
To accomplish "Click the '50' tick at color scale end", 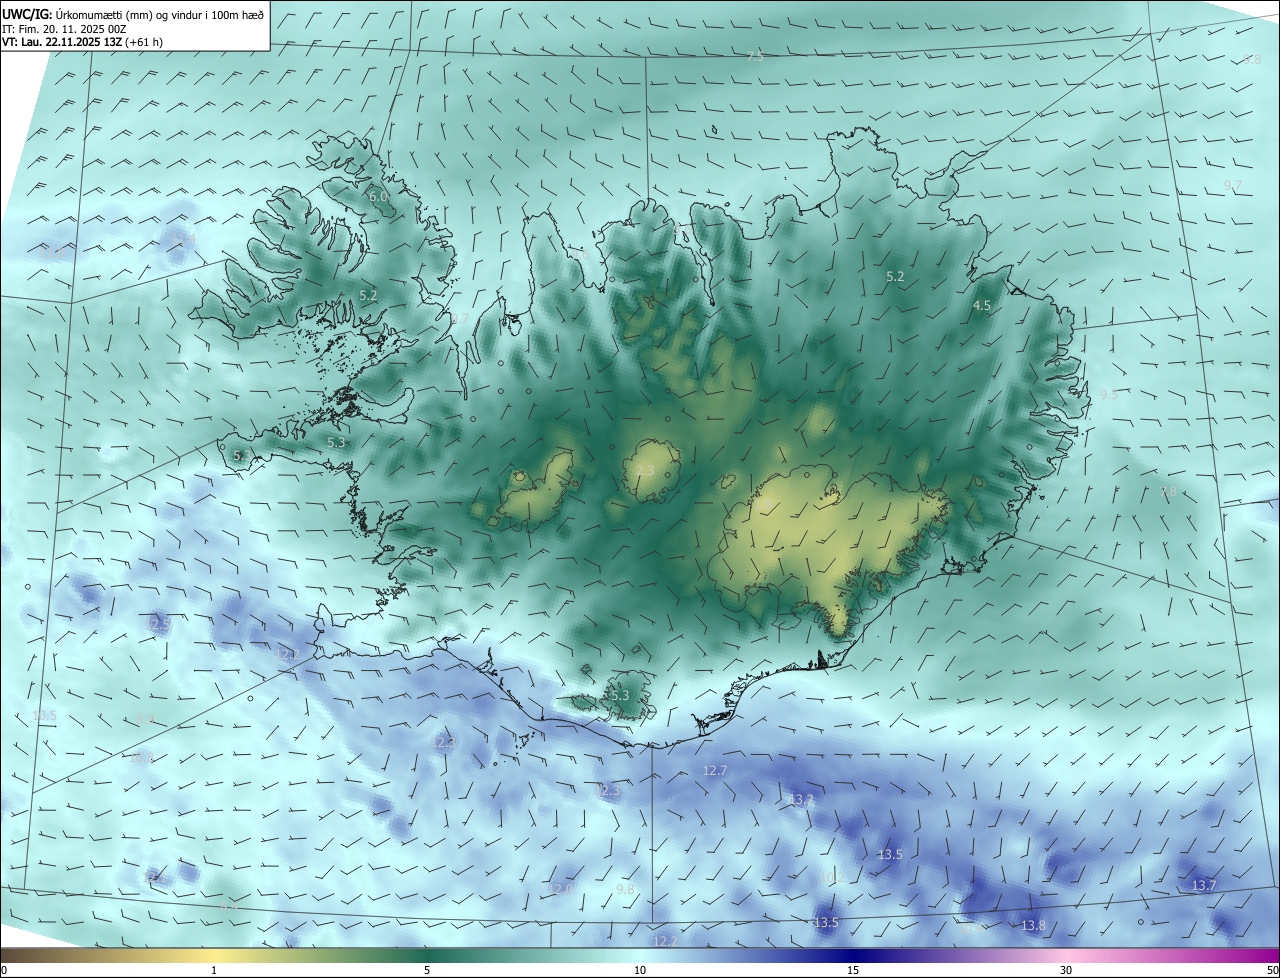I will [x=1272, y=970].
